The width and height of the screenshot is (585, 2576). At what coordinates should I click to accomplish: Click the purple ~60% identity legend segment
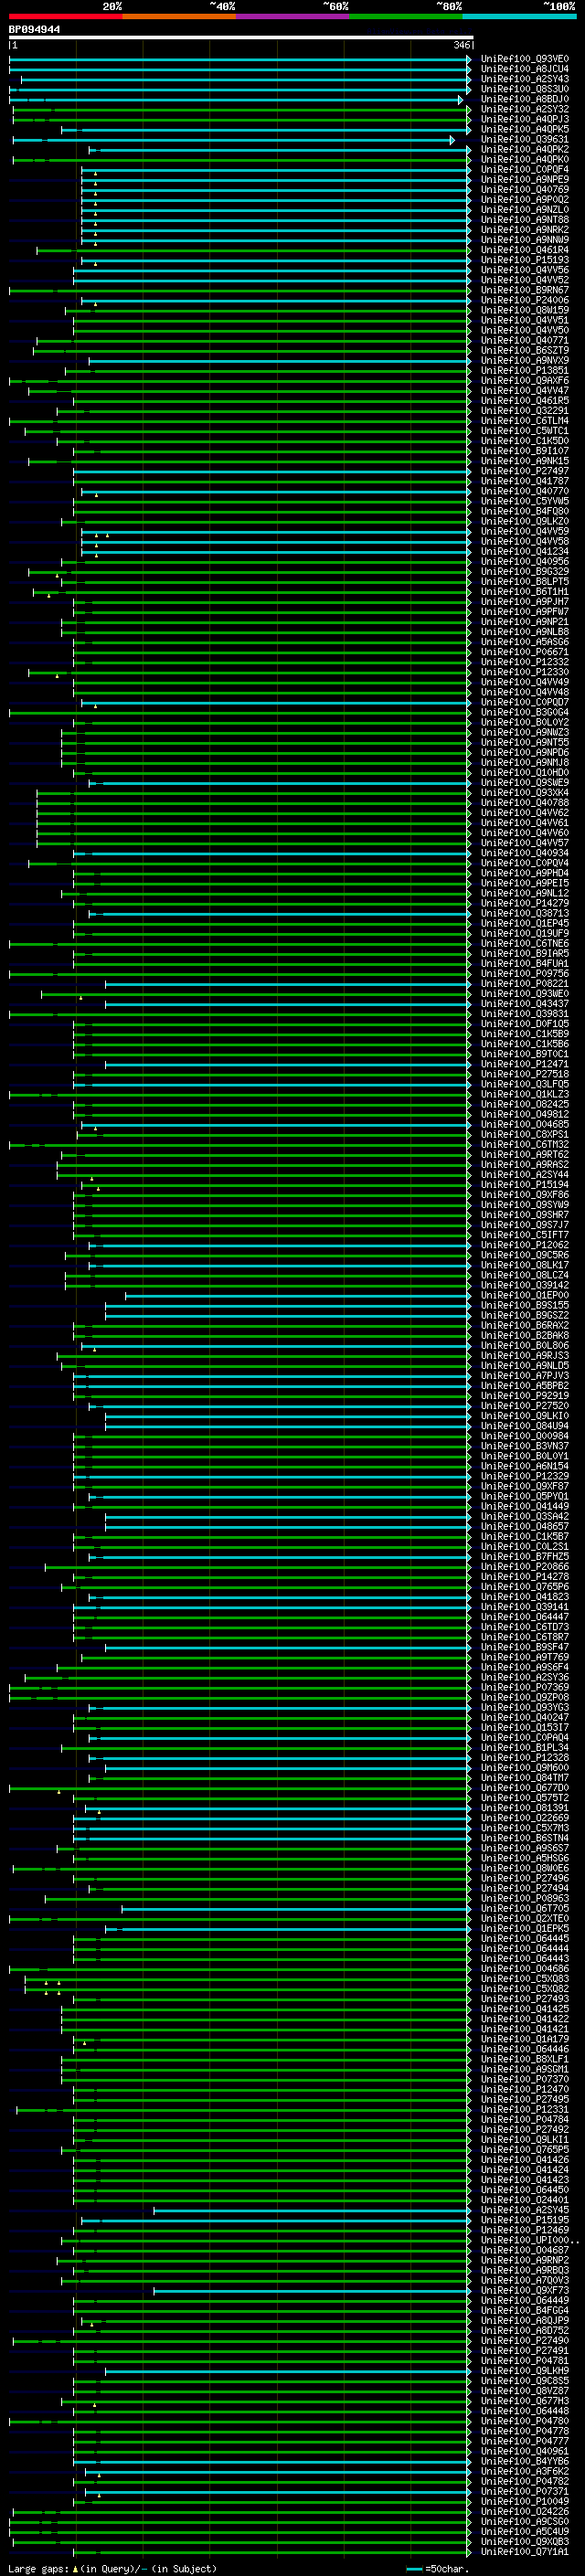click(x=293, y=16)
